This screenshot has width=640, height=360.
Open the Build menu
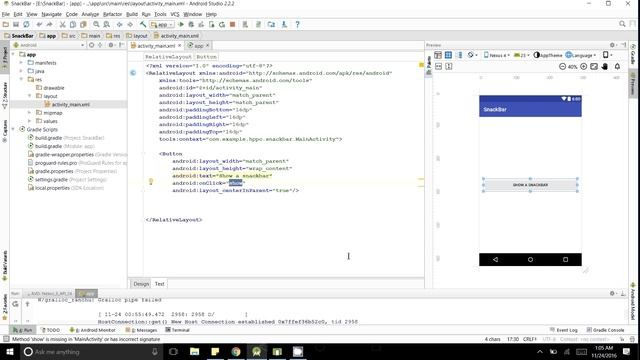point(132,14)
